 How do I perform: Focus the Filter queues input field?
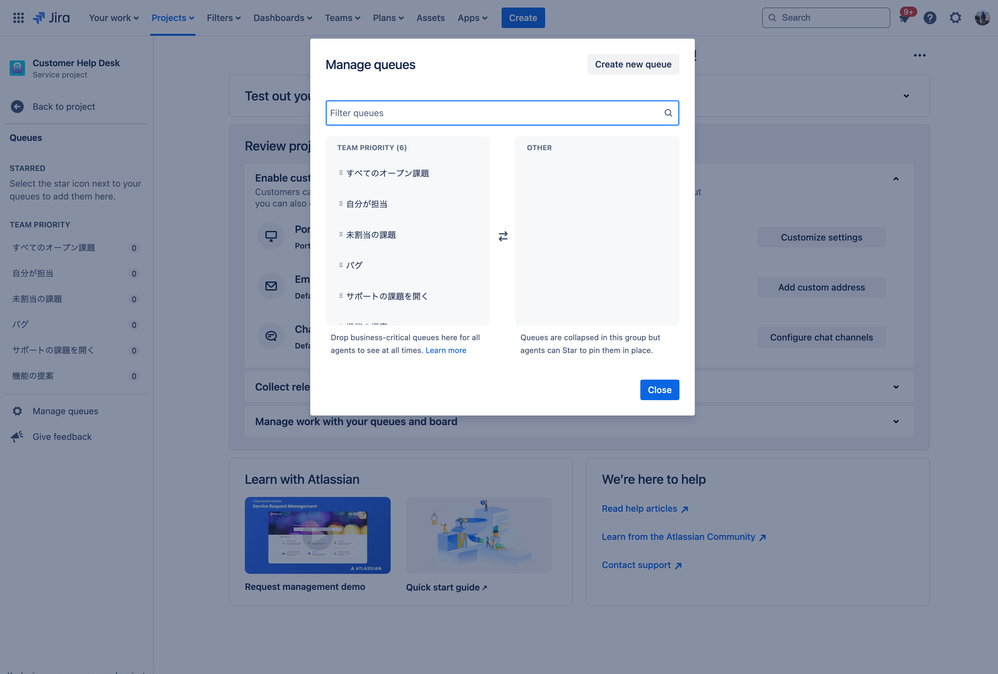click(502, 113)
